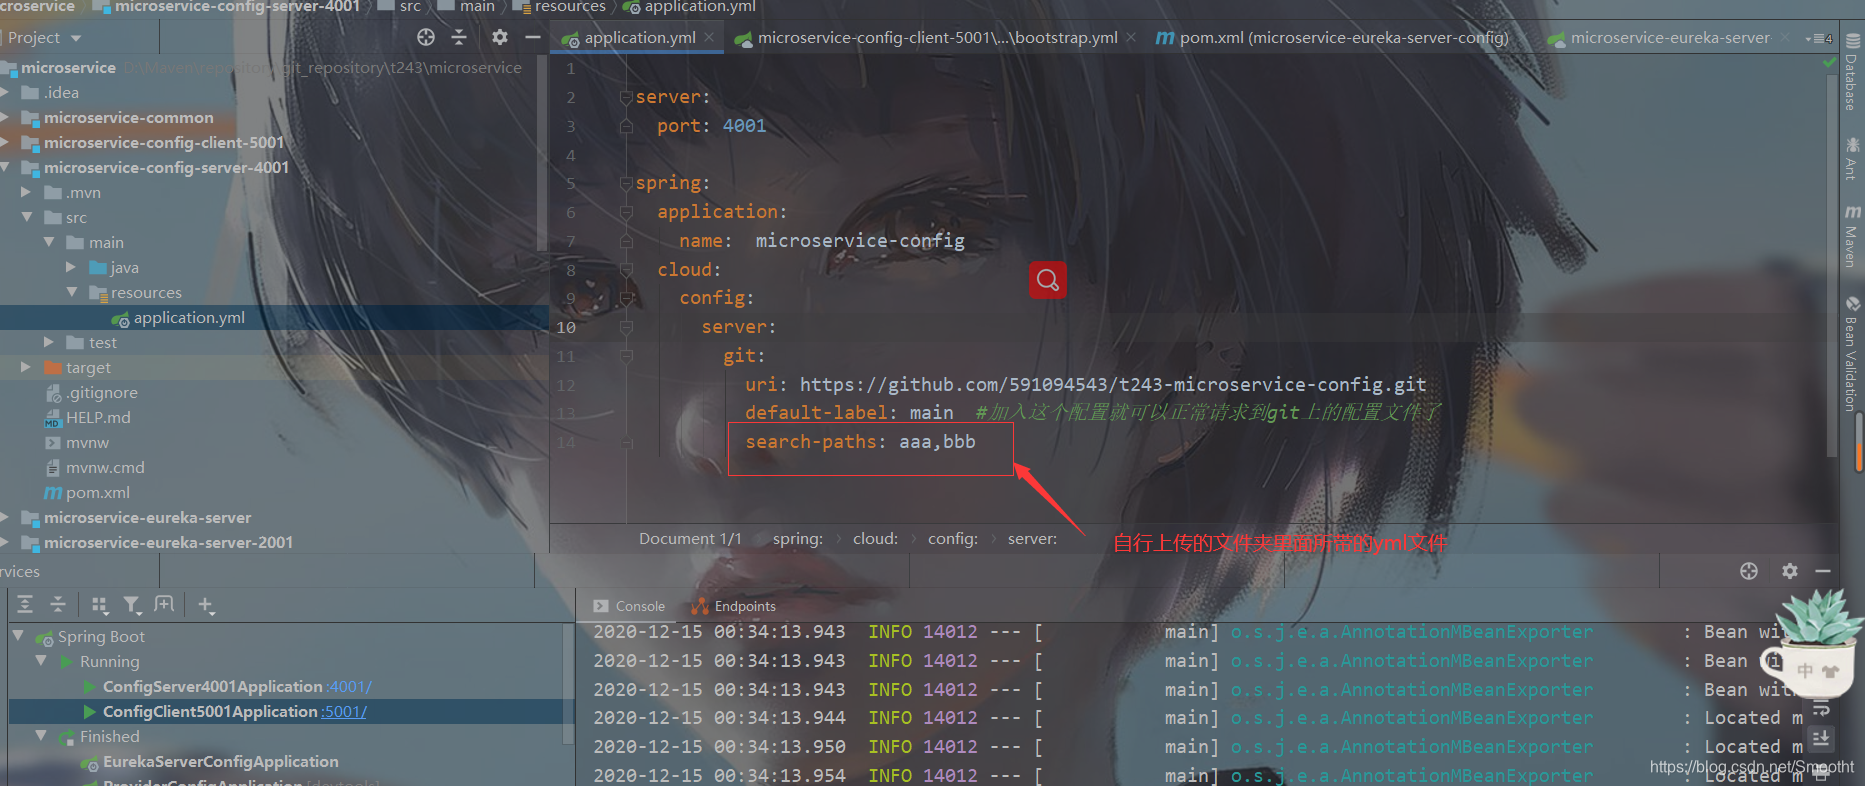Collapse the Running services group
The width and height of the screenshot is (1865, 786).
coord(41,660)
